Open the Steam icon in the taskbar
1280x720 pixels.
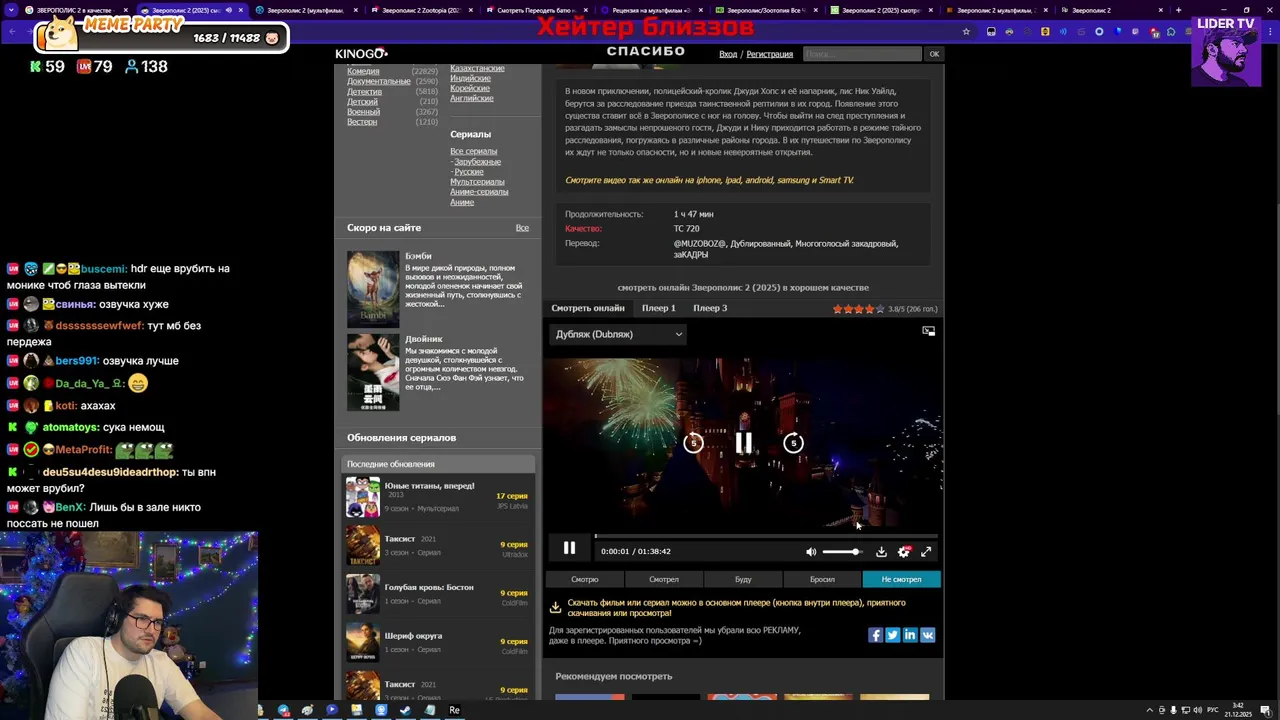[405, 710]
